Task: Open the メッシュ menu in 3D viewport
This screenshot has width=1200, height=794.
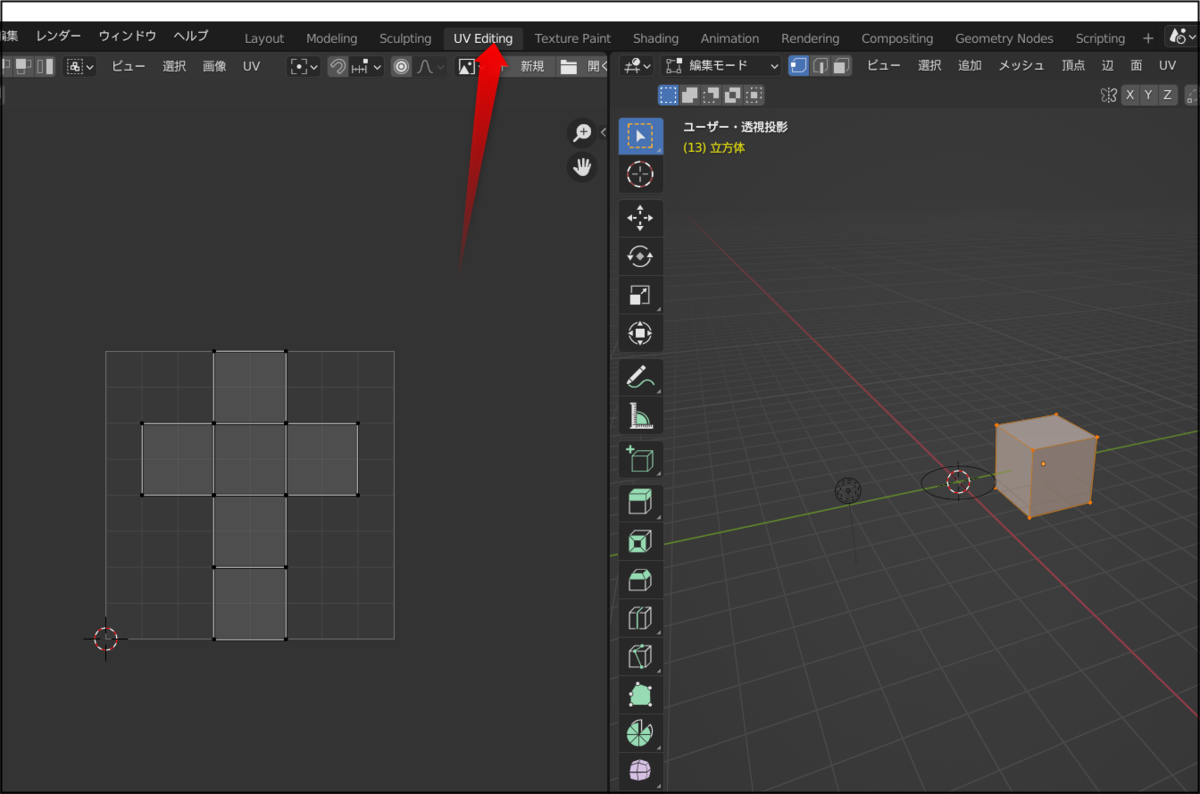Action: 1021,66
